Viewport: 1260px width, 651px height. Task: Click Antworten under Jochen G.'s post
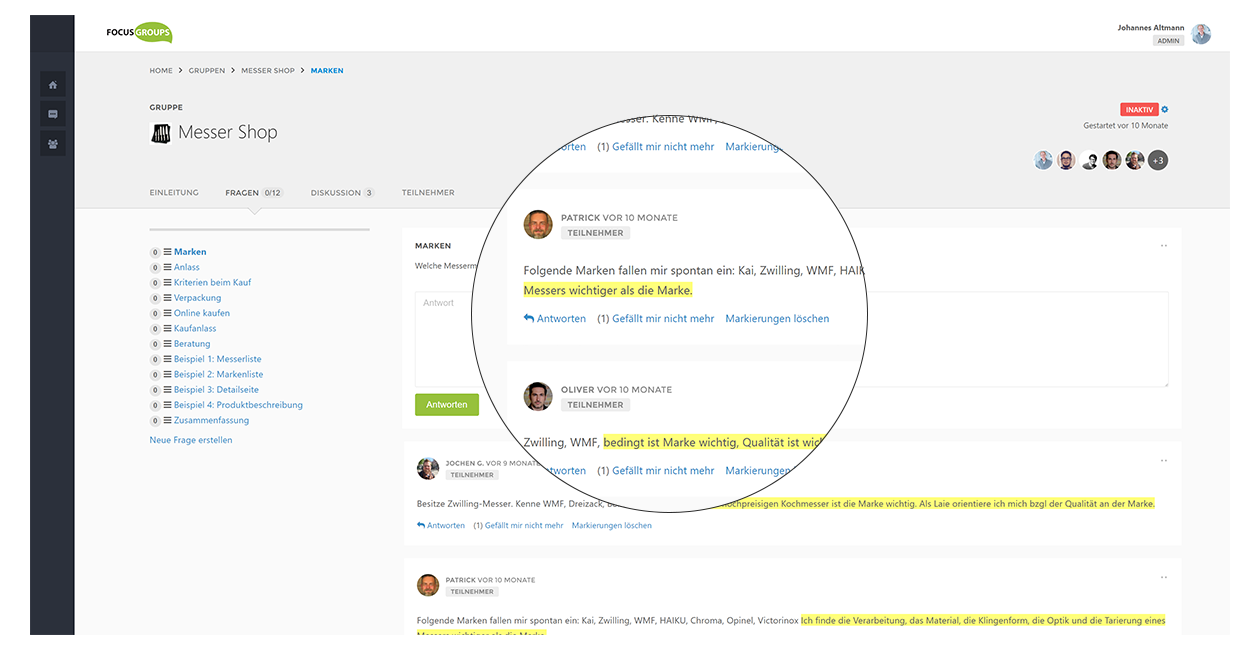point(441,525)
